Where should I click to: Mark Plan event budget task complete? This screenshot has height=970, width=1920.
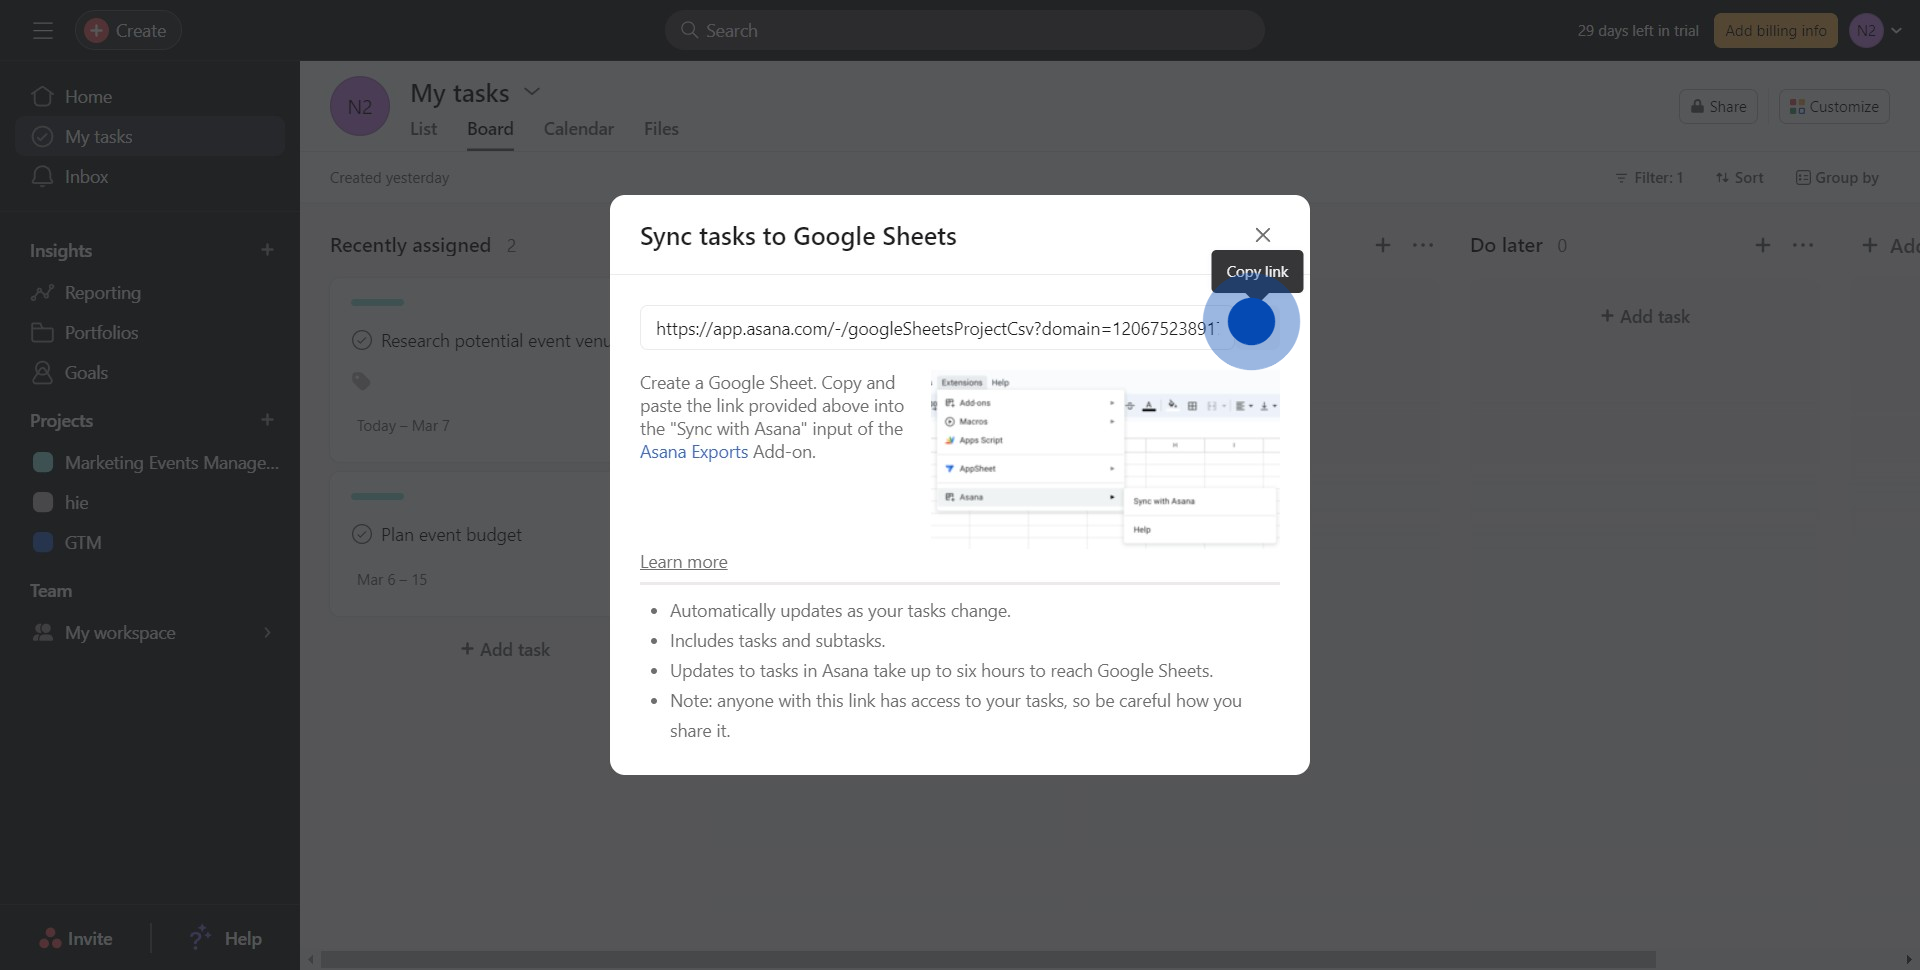click(x=362, y=535)
